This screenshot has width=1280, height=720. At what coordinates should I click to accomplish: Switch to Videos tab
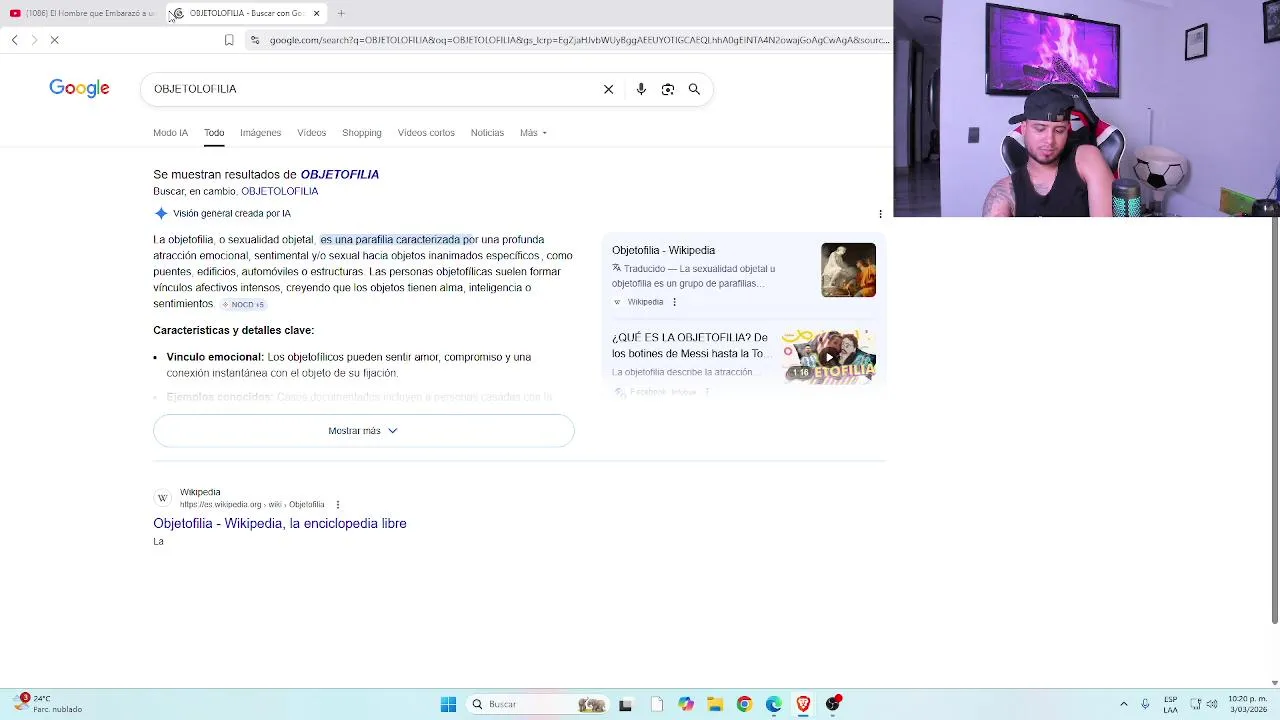pyautogui.click(x=311, y=133)
